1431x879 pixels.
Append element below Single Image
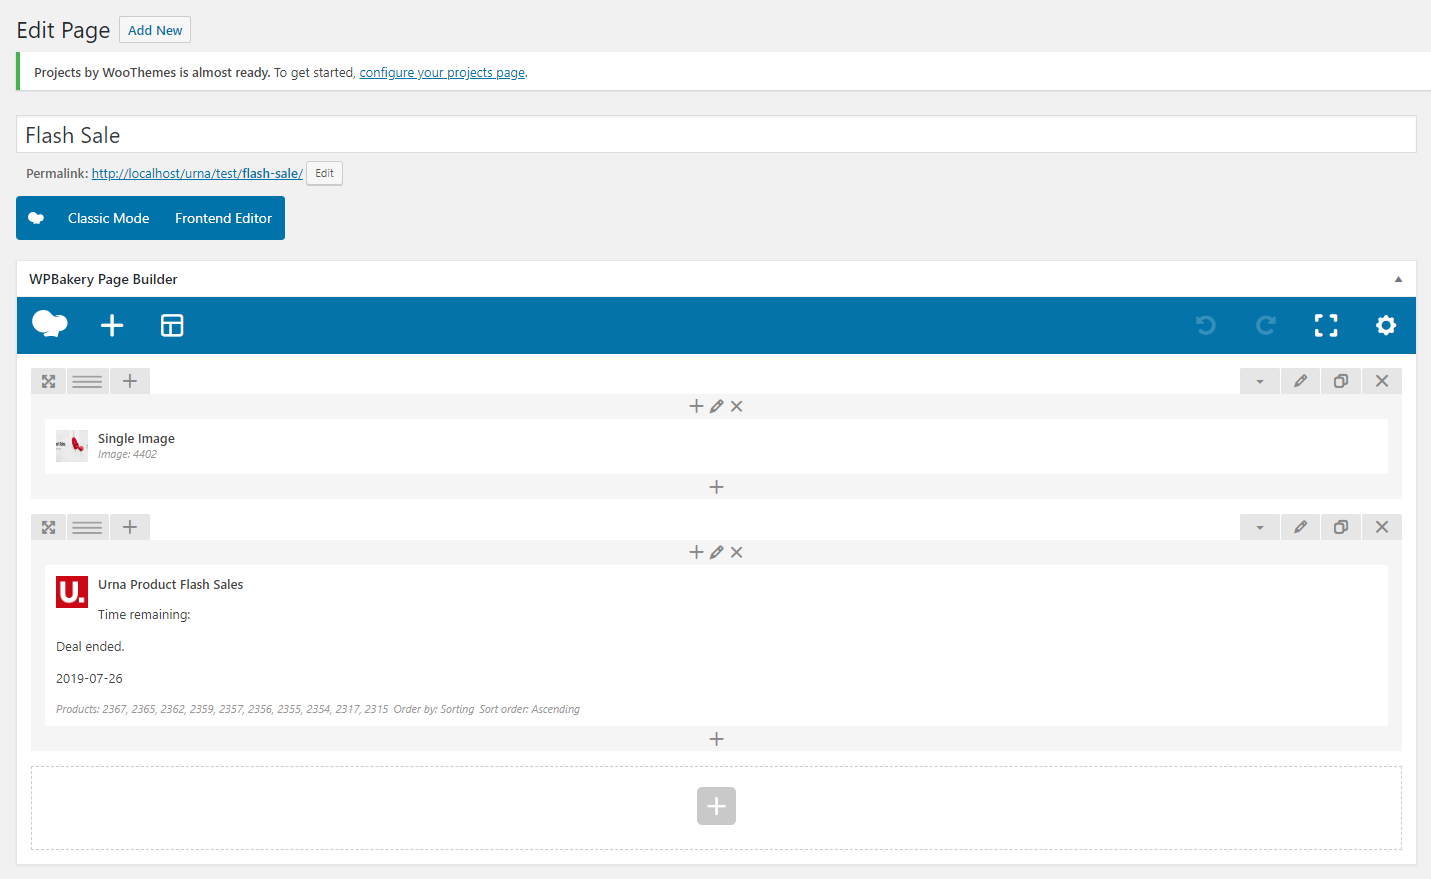716,487
